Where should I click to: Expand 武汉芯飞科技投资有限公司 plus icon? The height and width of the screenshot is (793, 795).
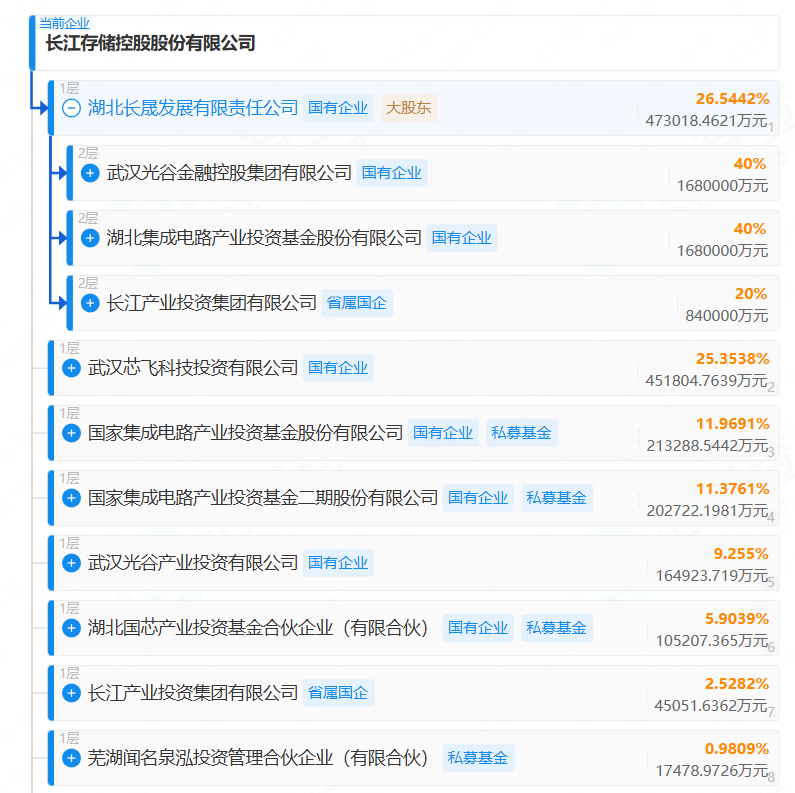[71, 368]
